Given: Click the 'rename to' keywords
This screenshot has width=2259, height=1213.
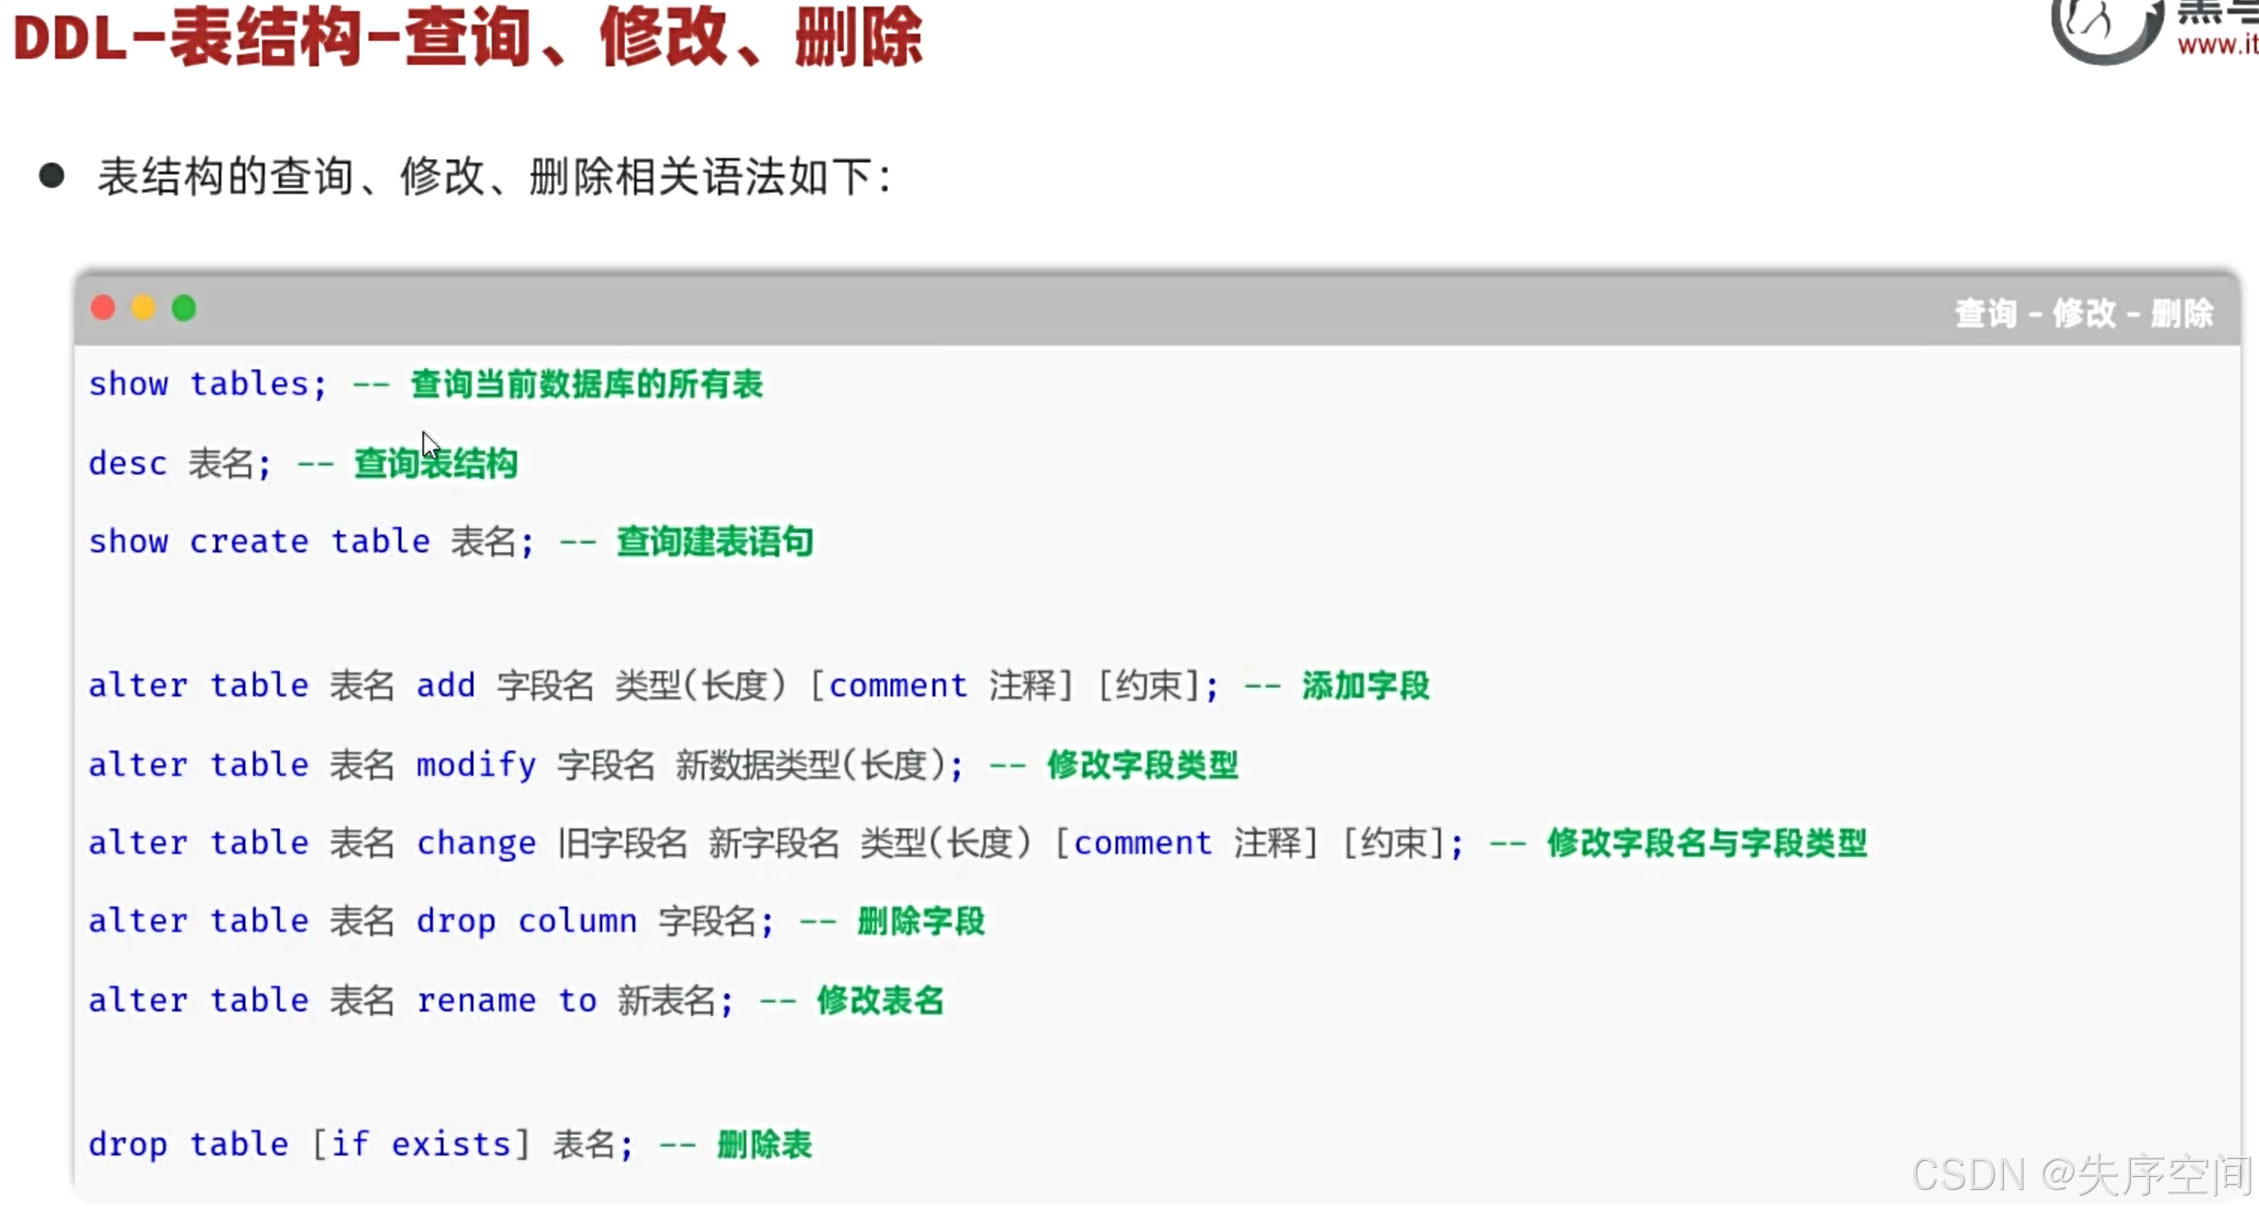Looking at the screenshot, I should (506, 1000).
